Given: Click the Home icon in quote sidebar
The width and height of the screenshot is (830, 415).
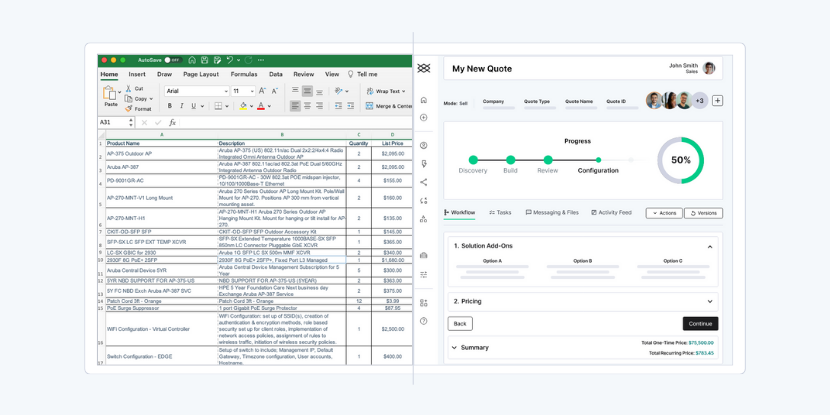Looking at the screenshot, I should pos(424,100).
